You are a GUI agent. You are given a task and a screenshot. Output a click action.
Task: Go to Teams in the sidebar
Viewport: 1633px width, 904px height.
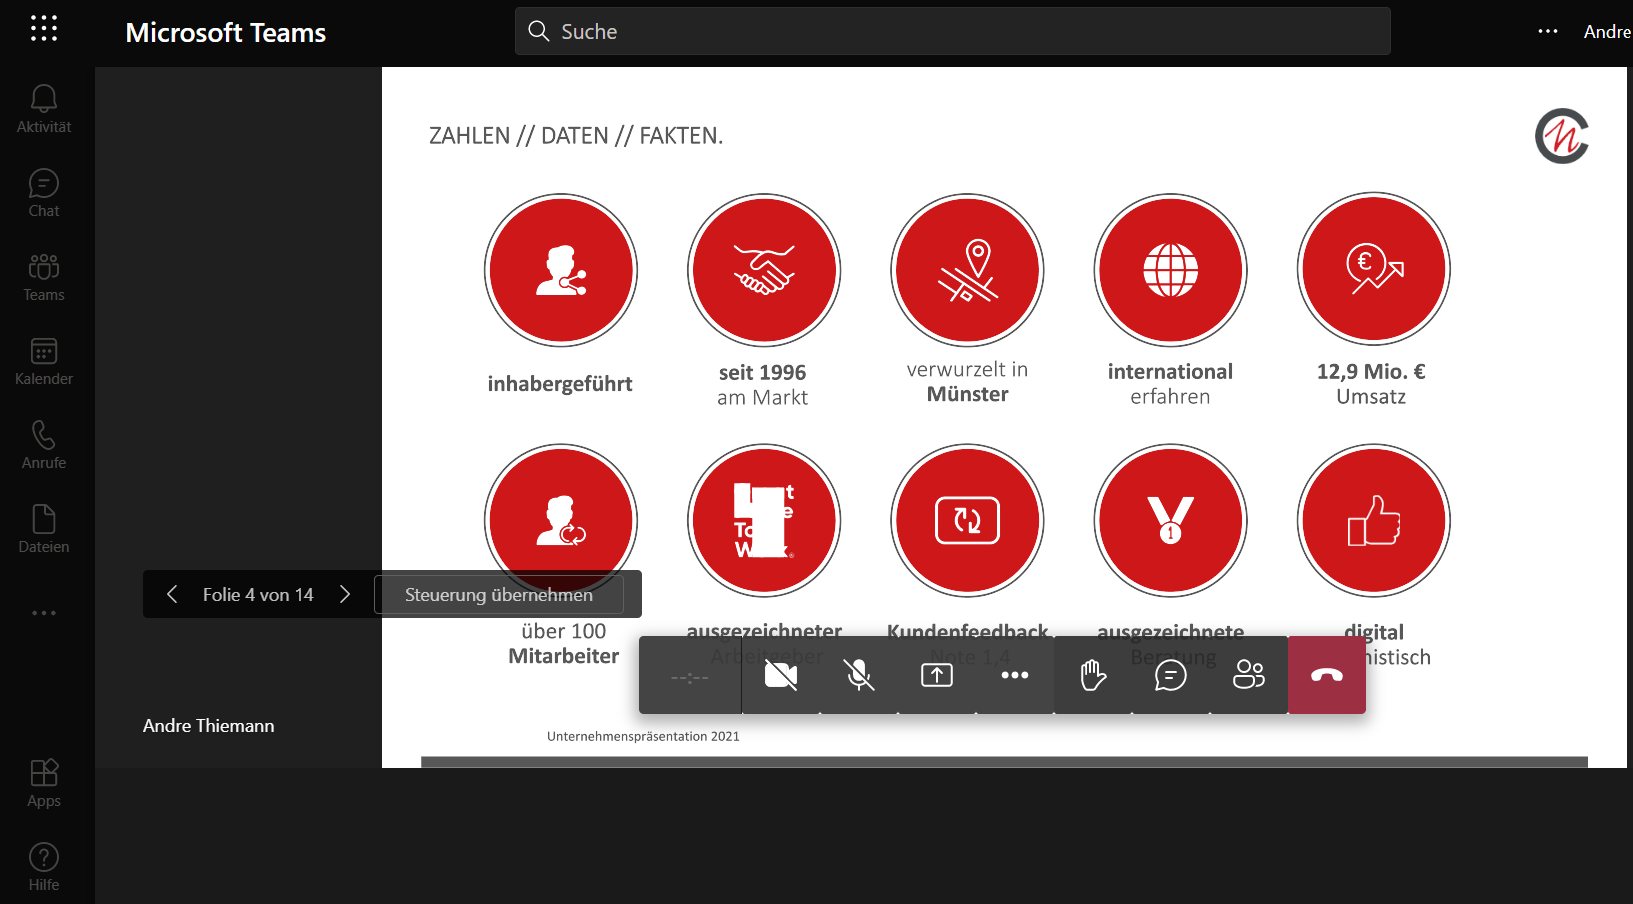coord(44,277)
